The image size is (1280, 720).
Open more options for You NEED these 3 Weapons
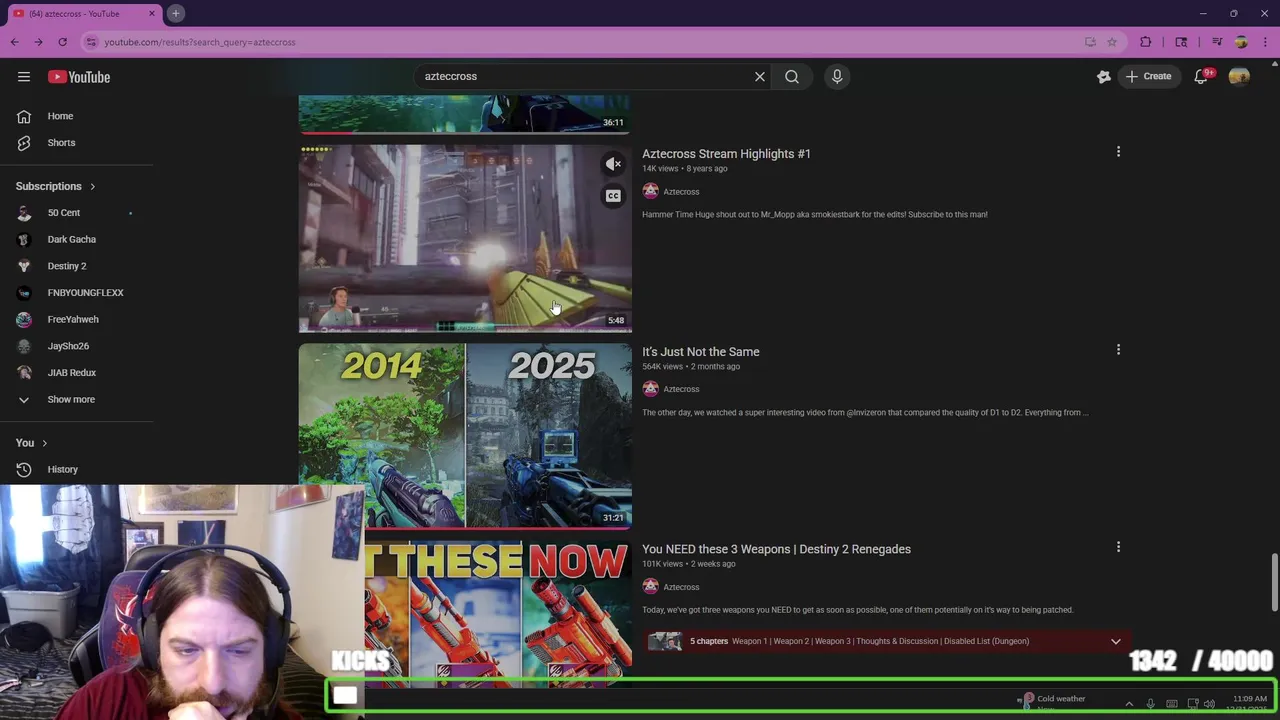1118,547
